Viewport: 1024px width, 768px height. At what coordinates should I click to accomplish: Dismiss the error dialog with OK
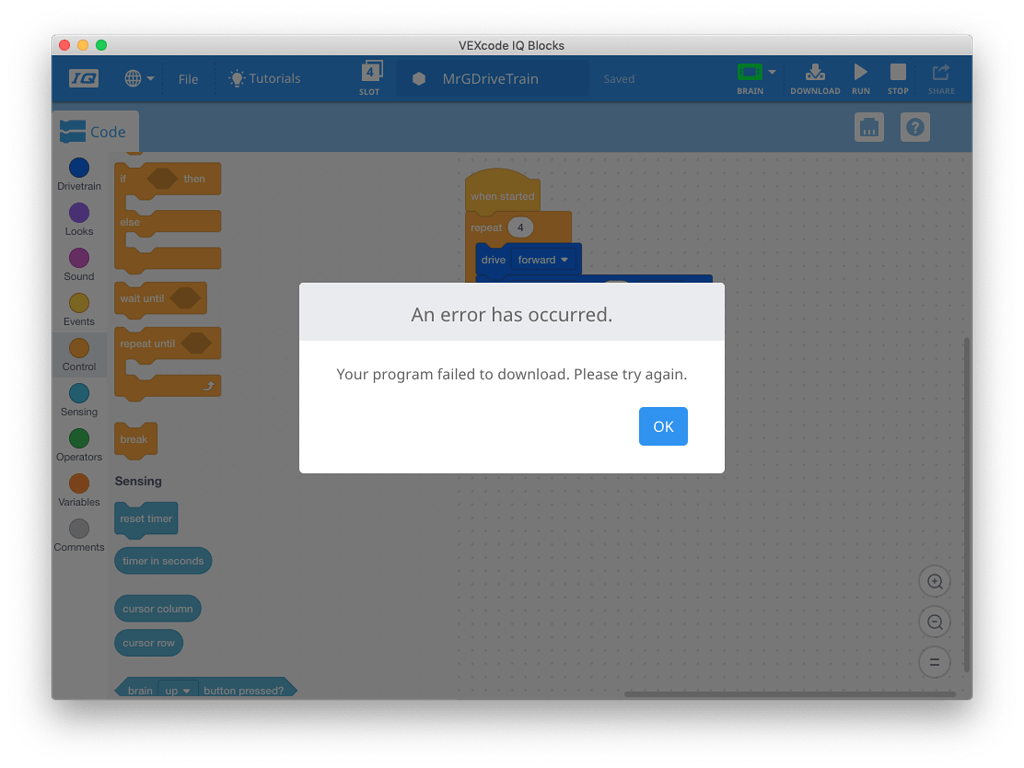[x=663, y=426]
